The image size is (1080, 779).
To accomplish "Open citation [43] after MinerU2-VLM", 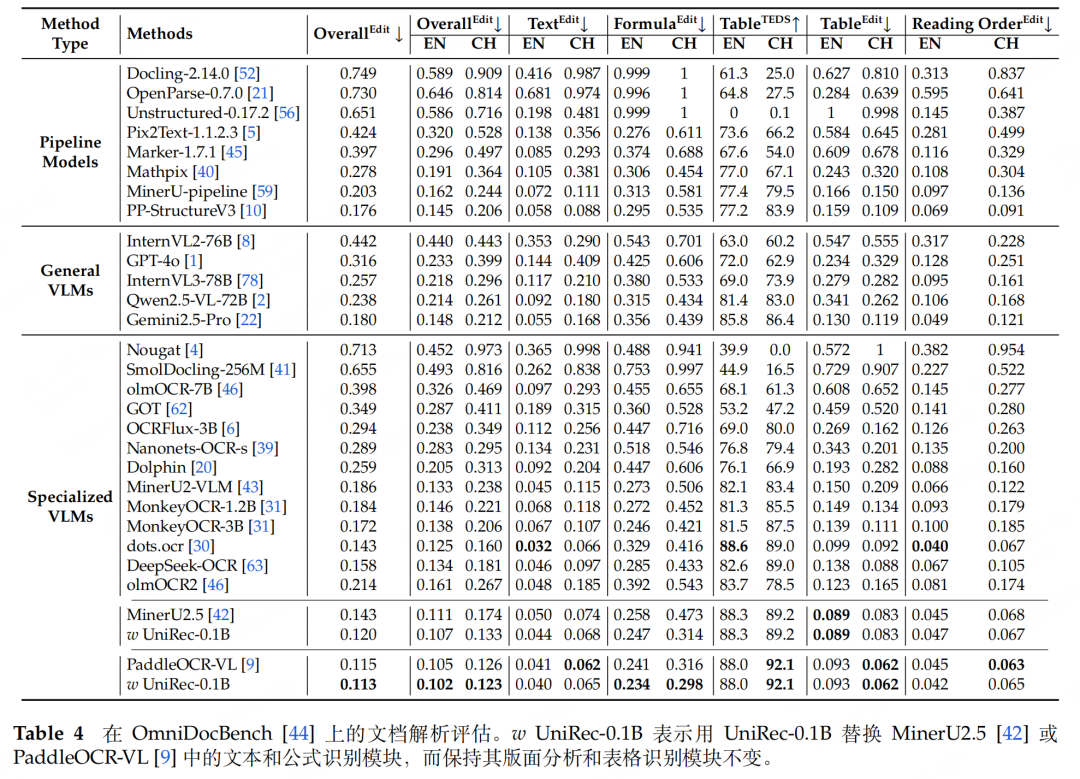I will pyautogui.click(x=250, y=487).
